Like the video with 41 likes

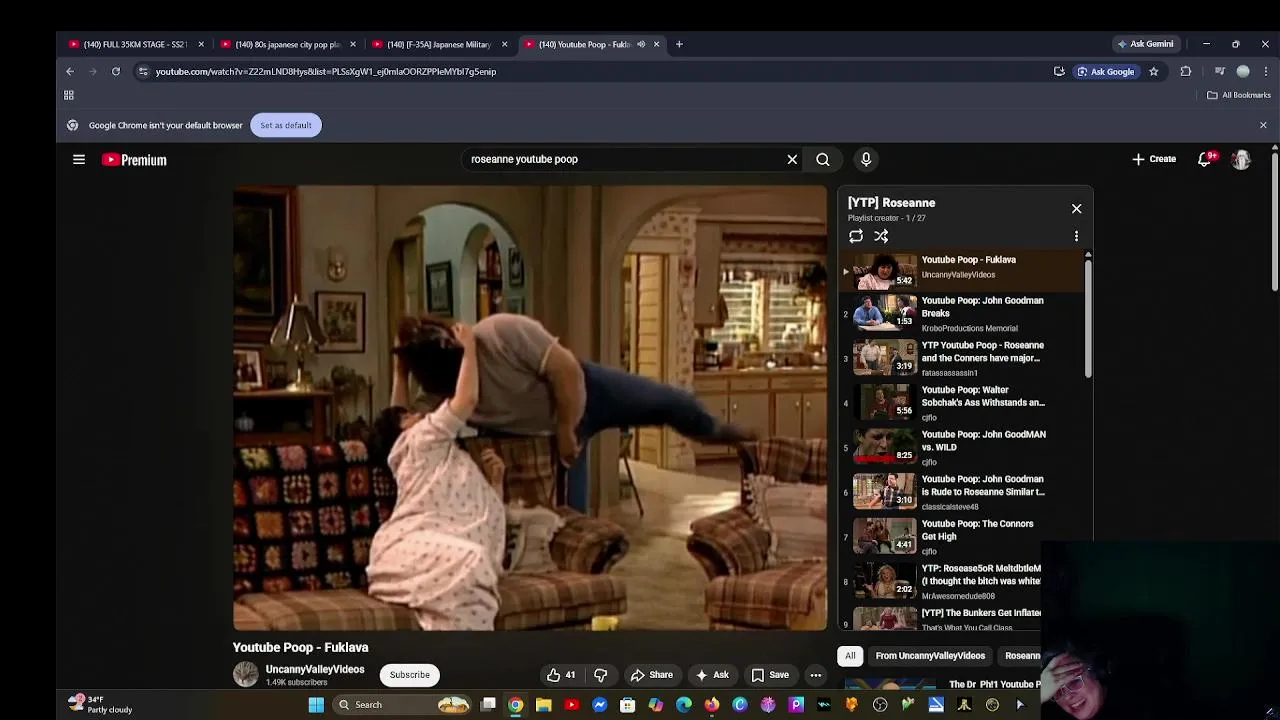point(561,675)
